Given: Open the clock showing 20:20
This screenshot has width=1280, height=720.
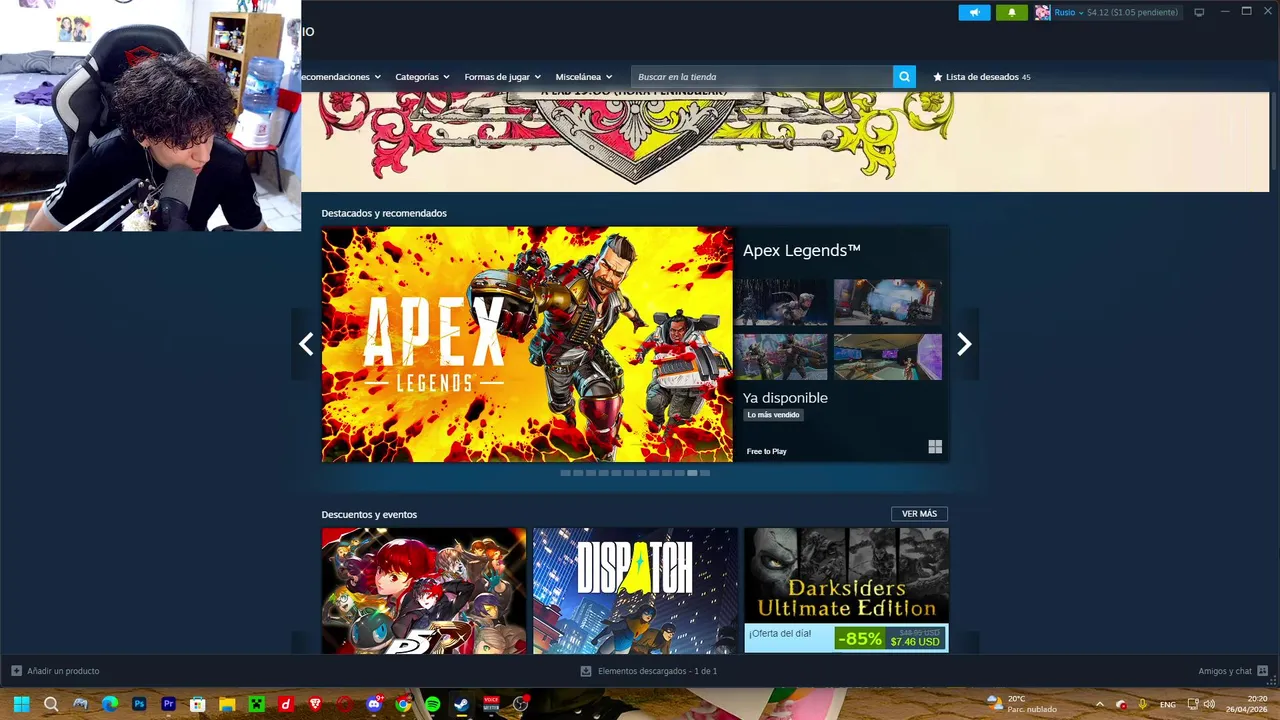Looking at the screenshot, I should pos(1247,704).
